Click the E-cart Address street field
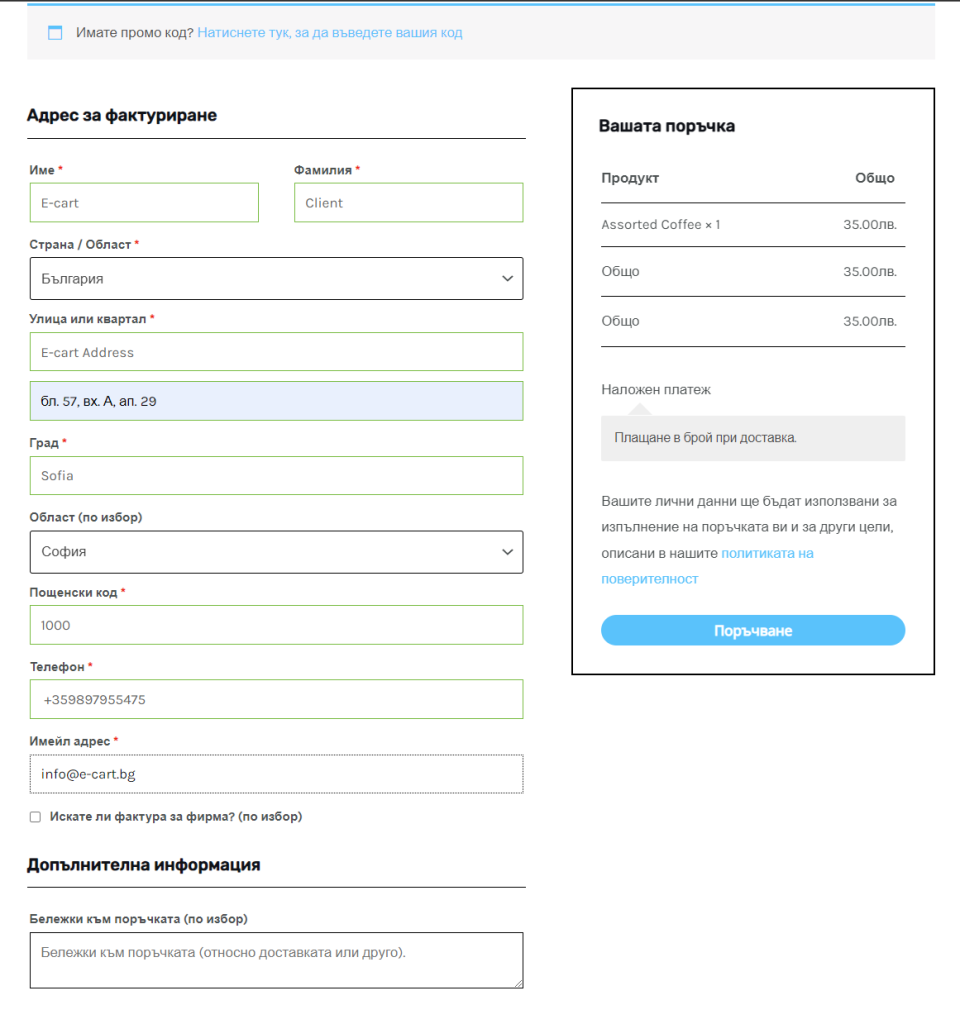This screenshot has width=960, height=1024. pos(276,352)
